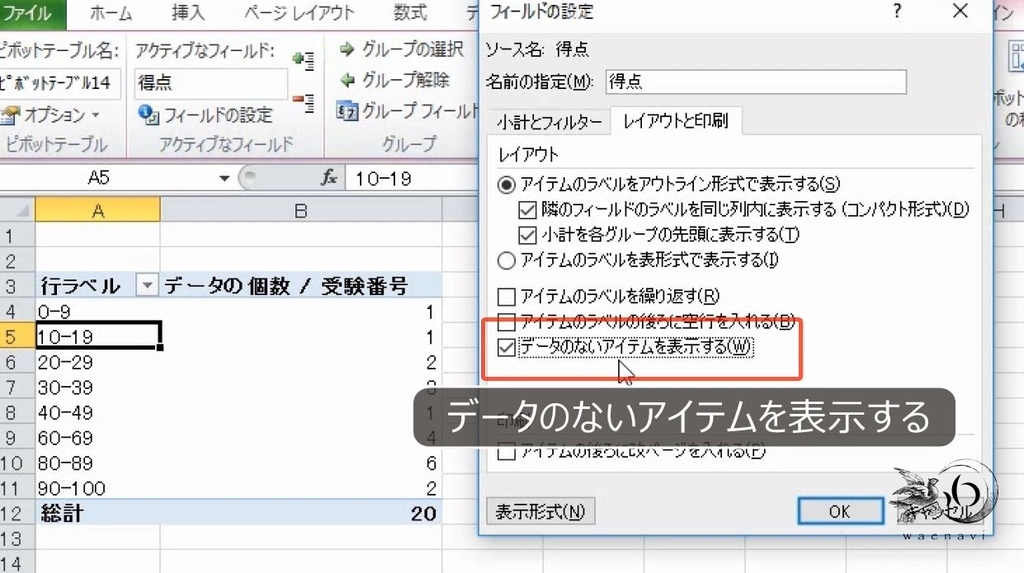Click cell with 30-39 label
The width and height of the screenshot is (1024, 573).
click(98, 387)
